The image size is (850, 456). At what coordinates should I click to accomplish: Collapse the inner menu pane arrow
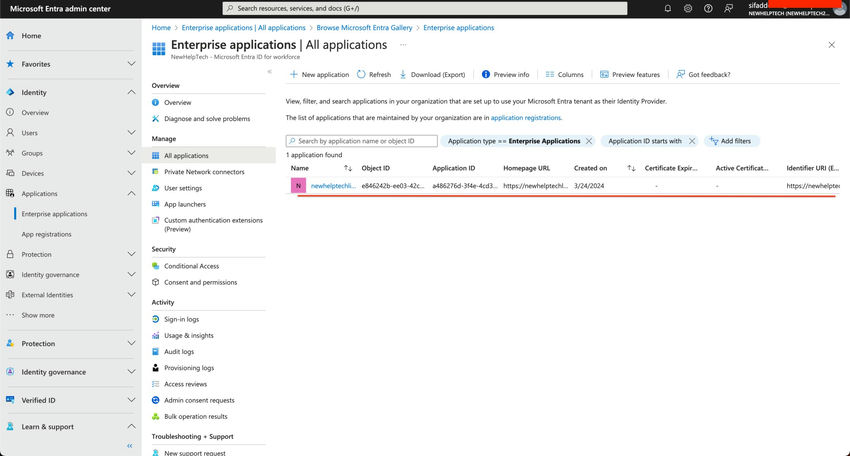click(x=269, y=72)
